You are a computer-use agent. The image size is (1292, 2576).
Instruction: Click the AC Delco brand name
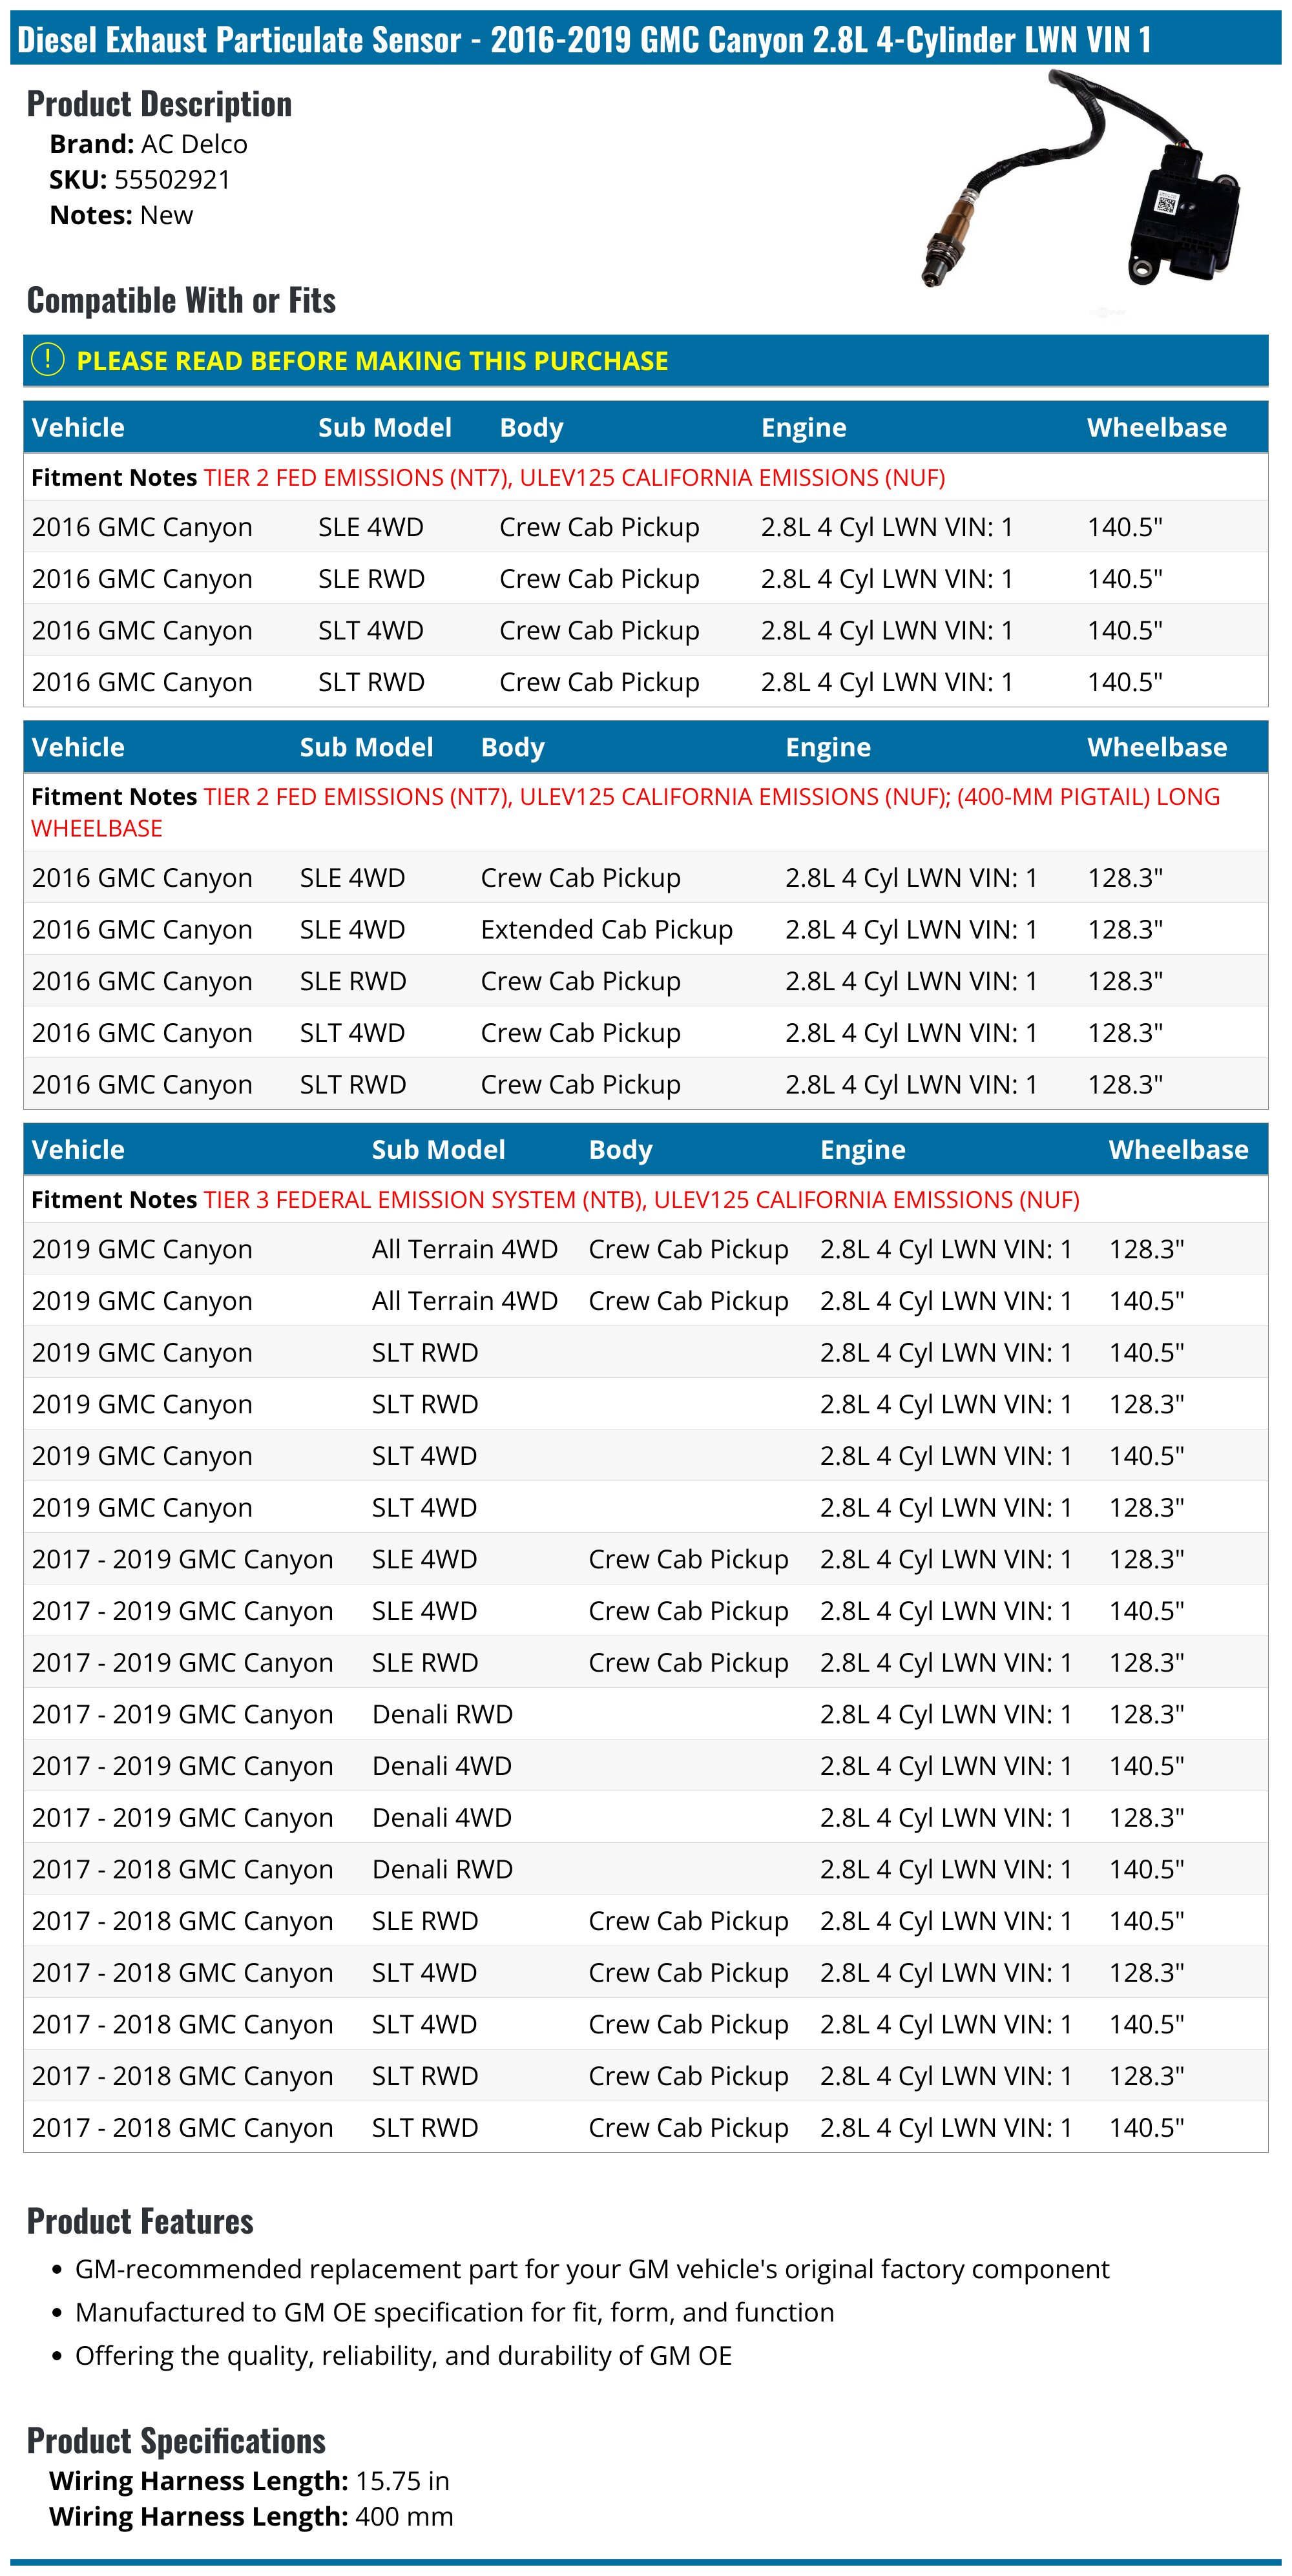(x=194, y=144)
